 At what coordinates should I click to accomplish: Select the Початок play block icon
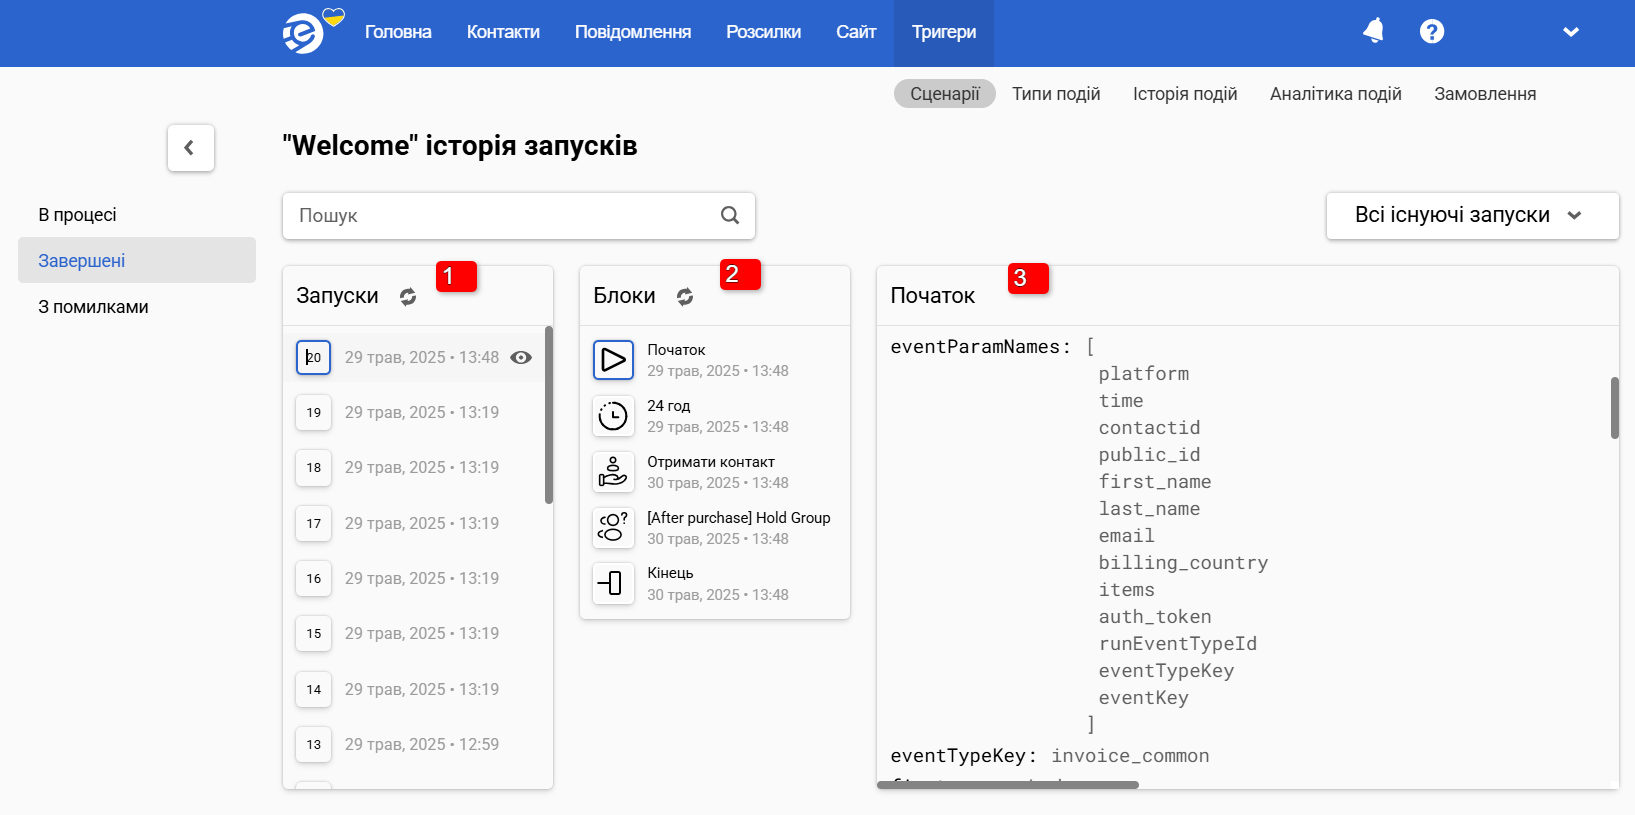[x=613, y=360]
